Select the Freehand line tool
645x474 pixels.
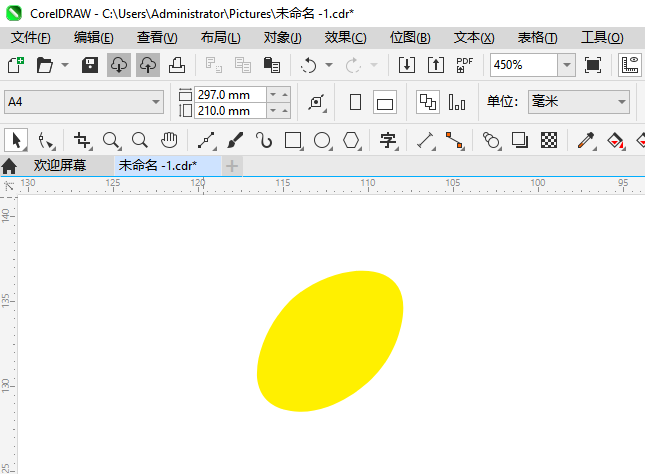coord(206,140)
